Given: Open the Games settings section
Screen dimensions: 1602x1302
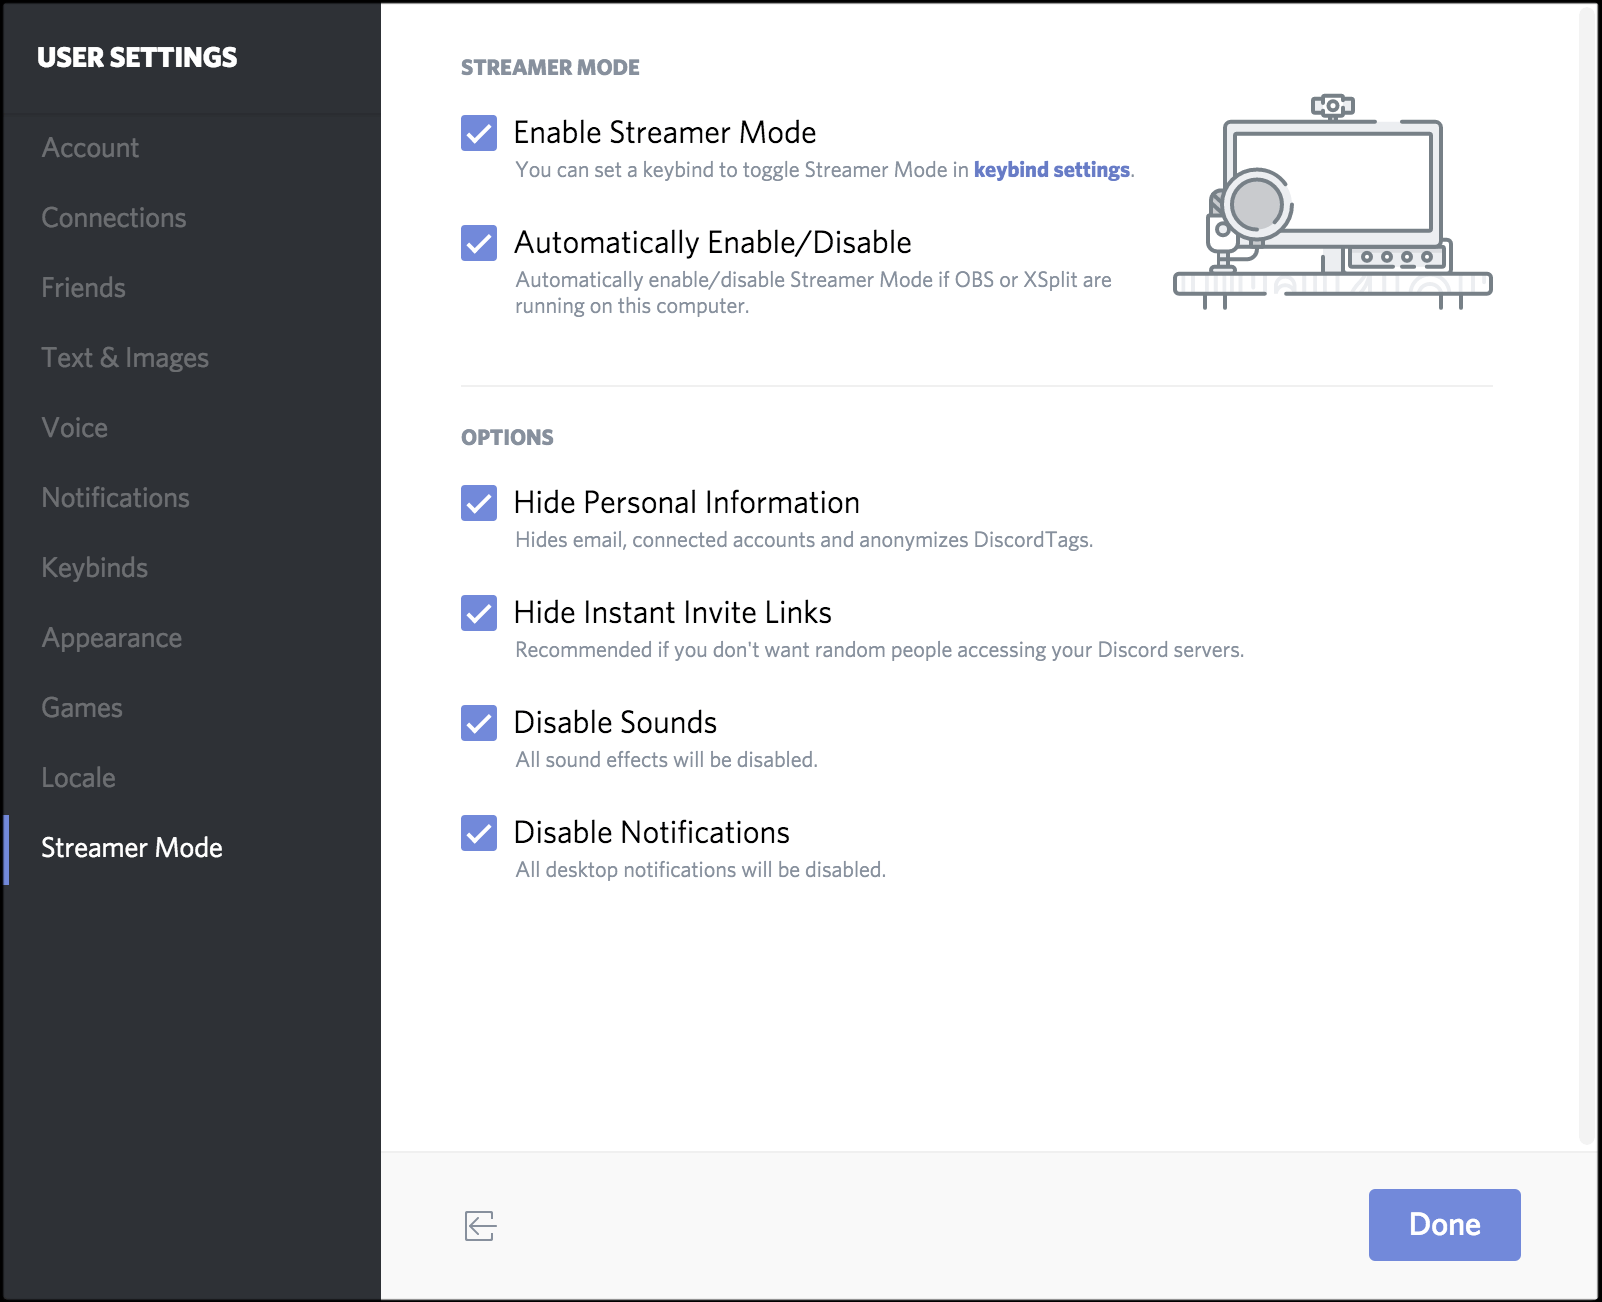Looking at the screenshot, I should click(x=82, y=707).
